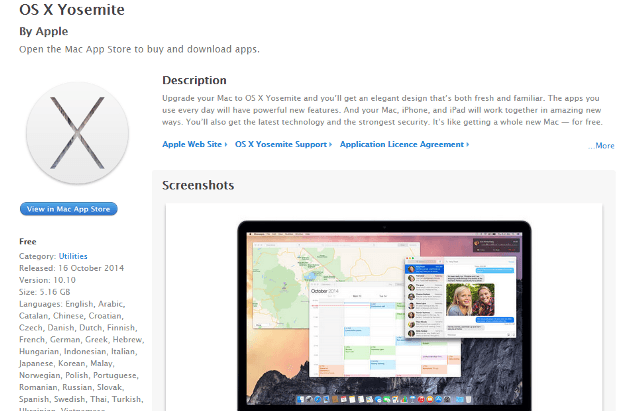The image size is (640, 411).
Task: Click the 'Languages: English, Arabic,' line
Action: [x=72, y=304]
